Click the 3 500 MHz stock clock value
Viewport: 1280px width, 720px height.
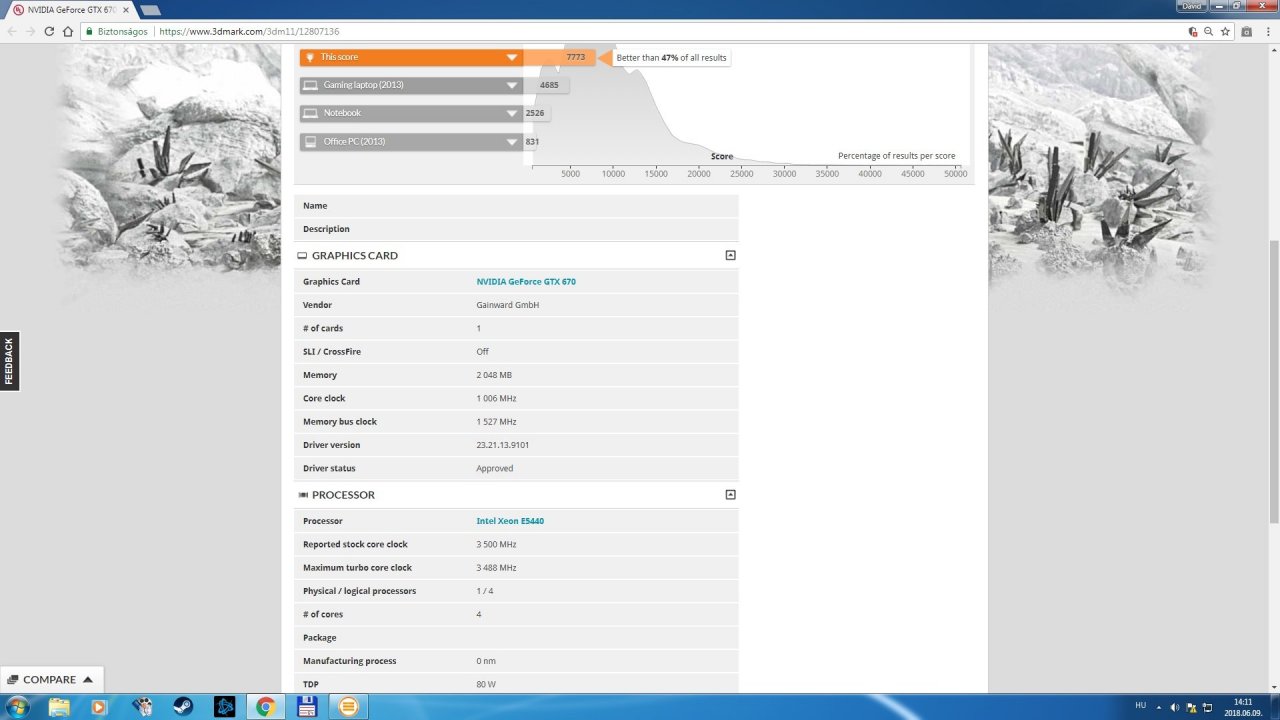tap(496, 544)
